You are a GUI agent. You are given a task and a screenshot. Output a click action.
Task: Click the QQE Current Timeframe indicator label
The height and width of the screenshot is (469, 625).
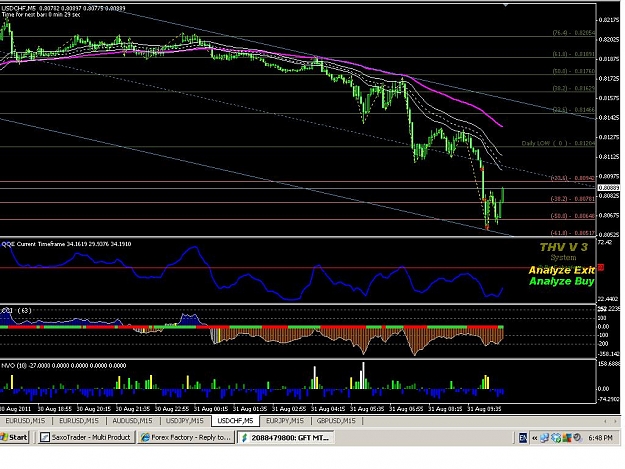point(67,244)
